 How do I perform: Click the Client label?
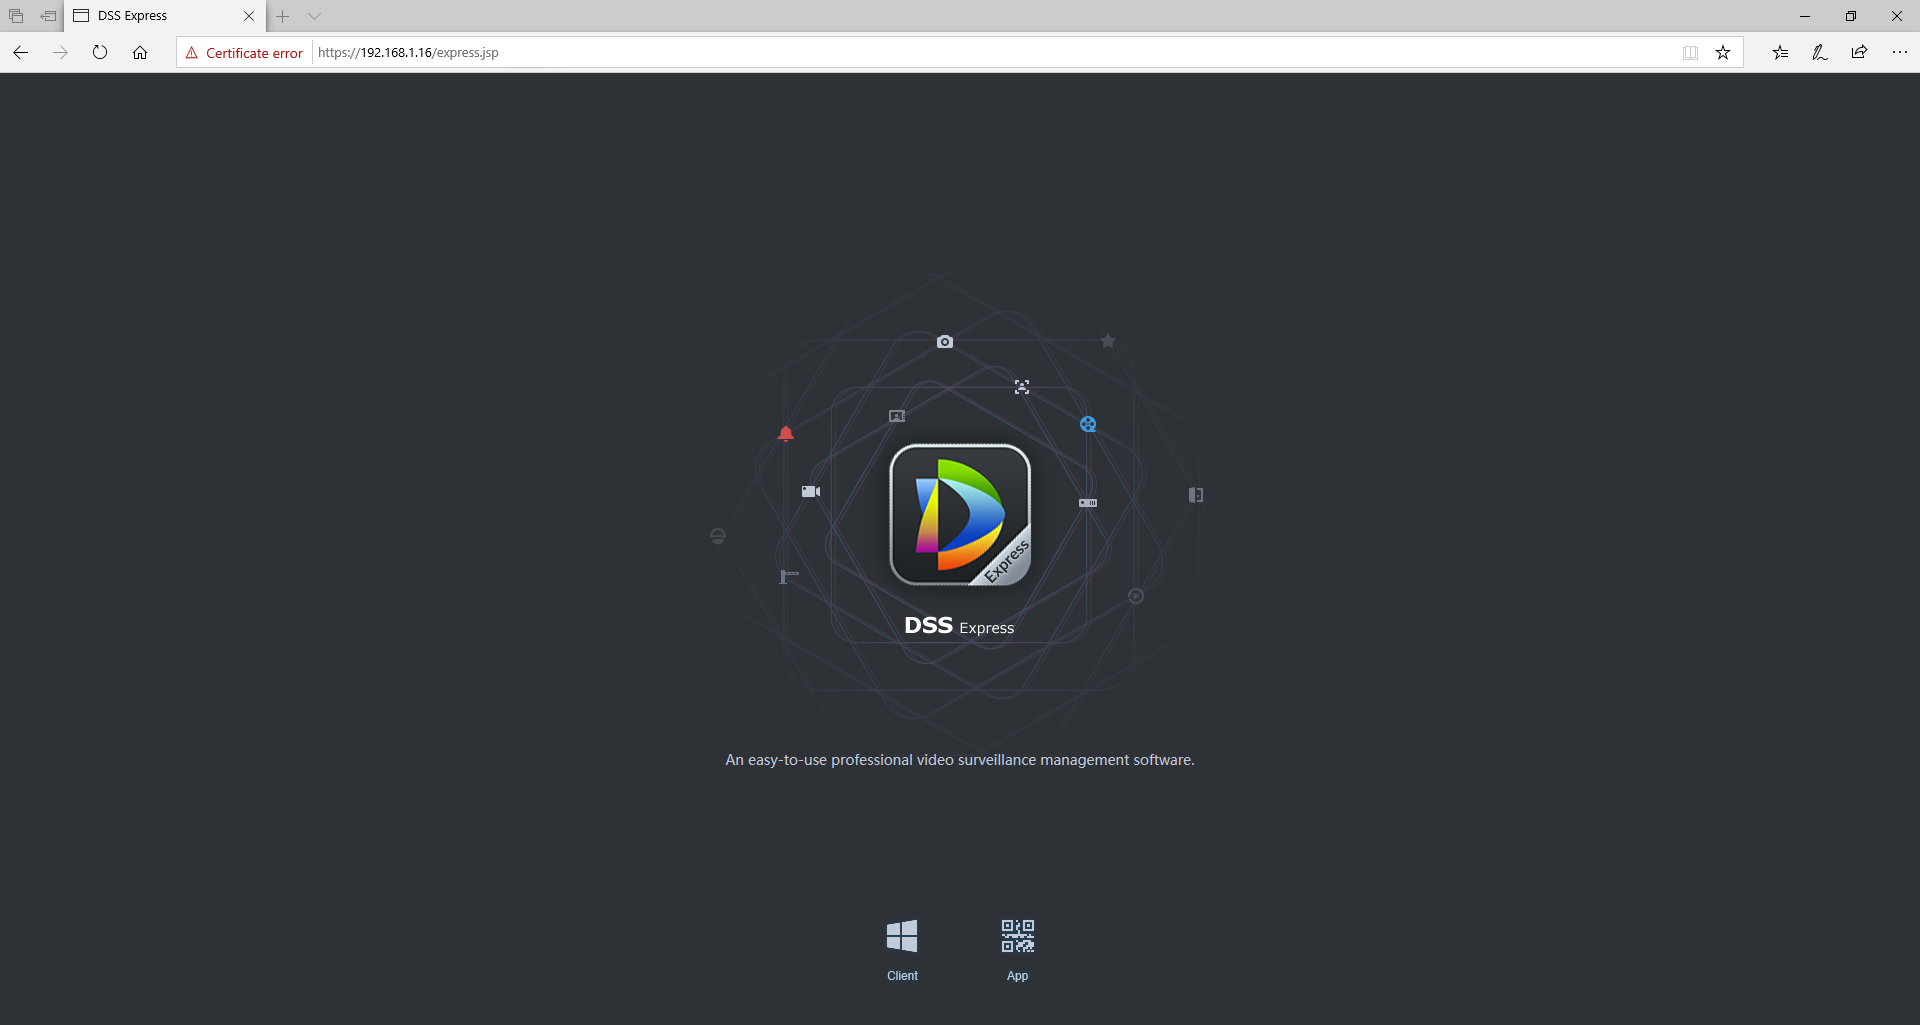tap(902, 976)
